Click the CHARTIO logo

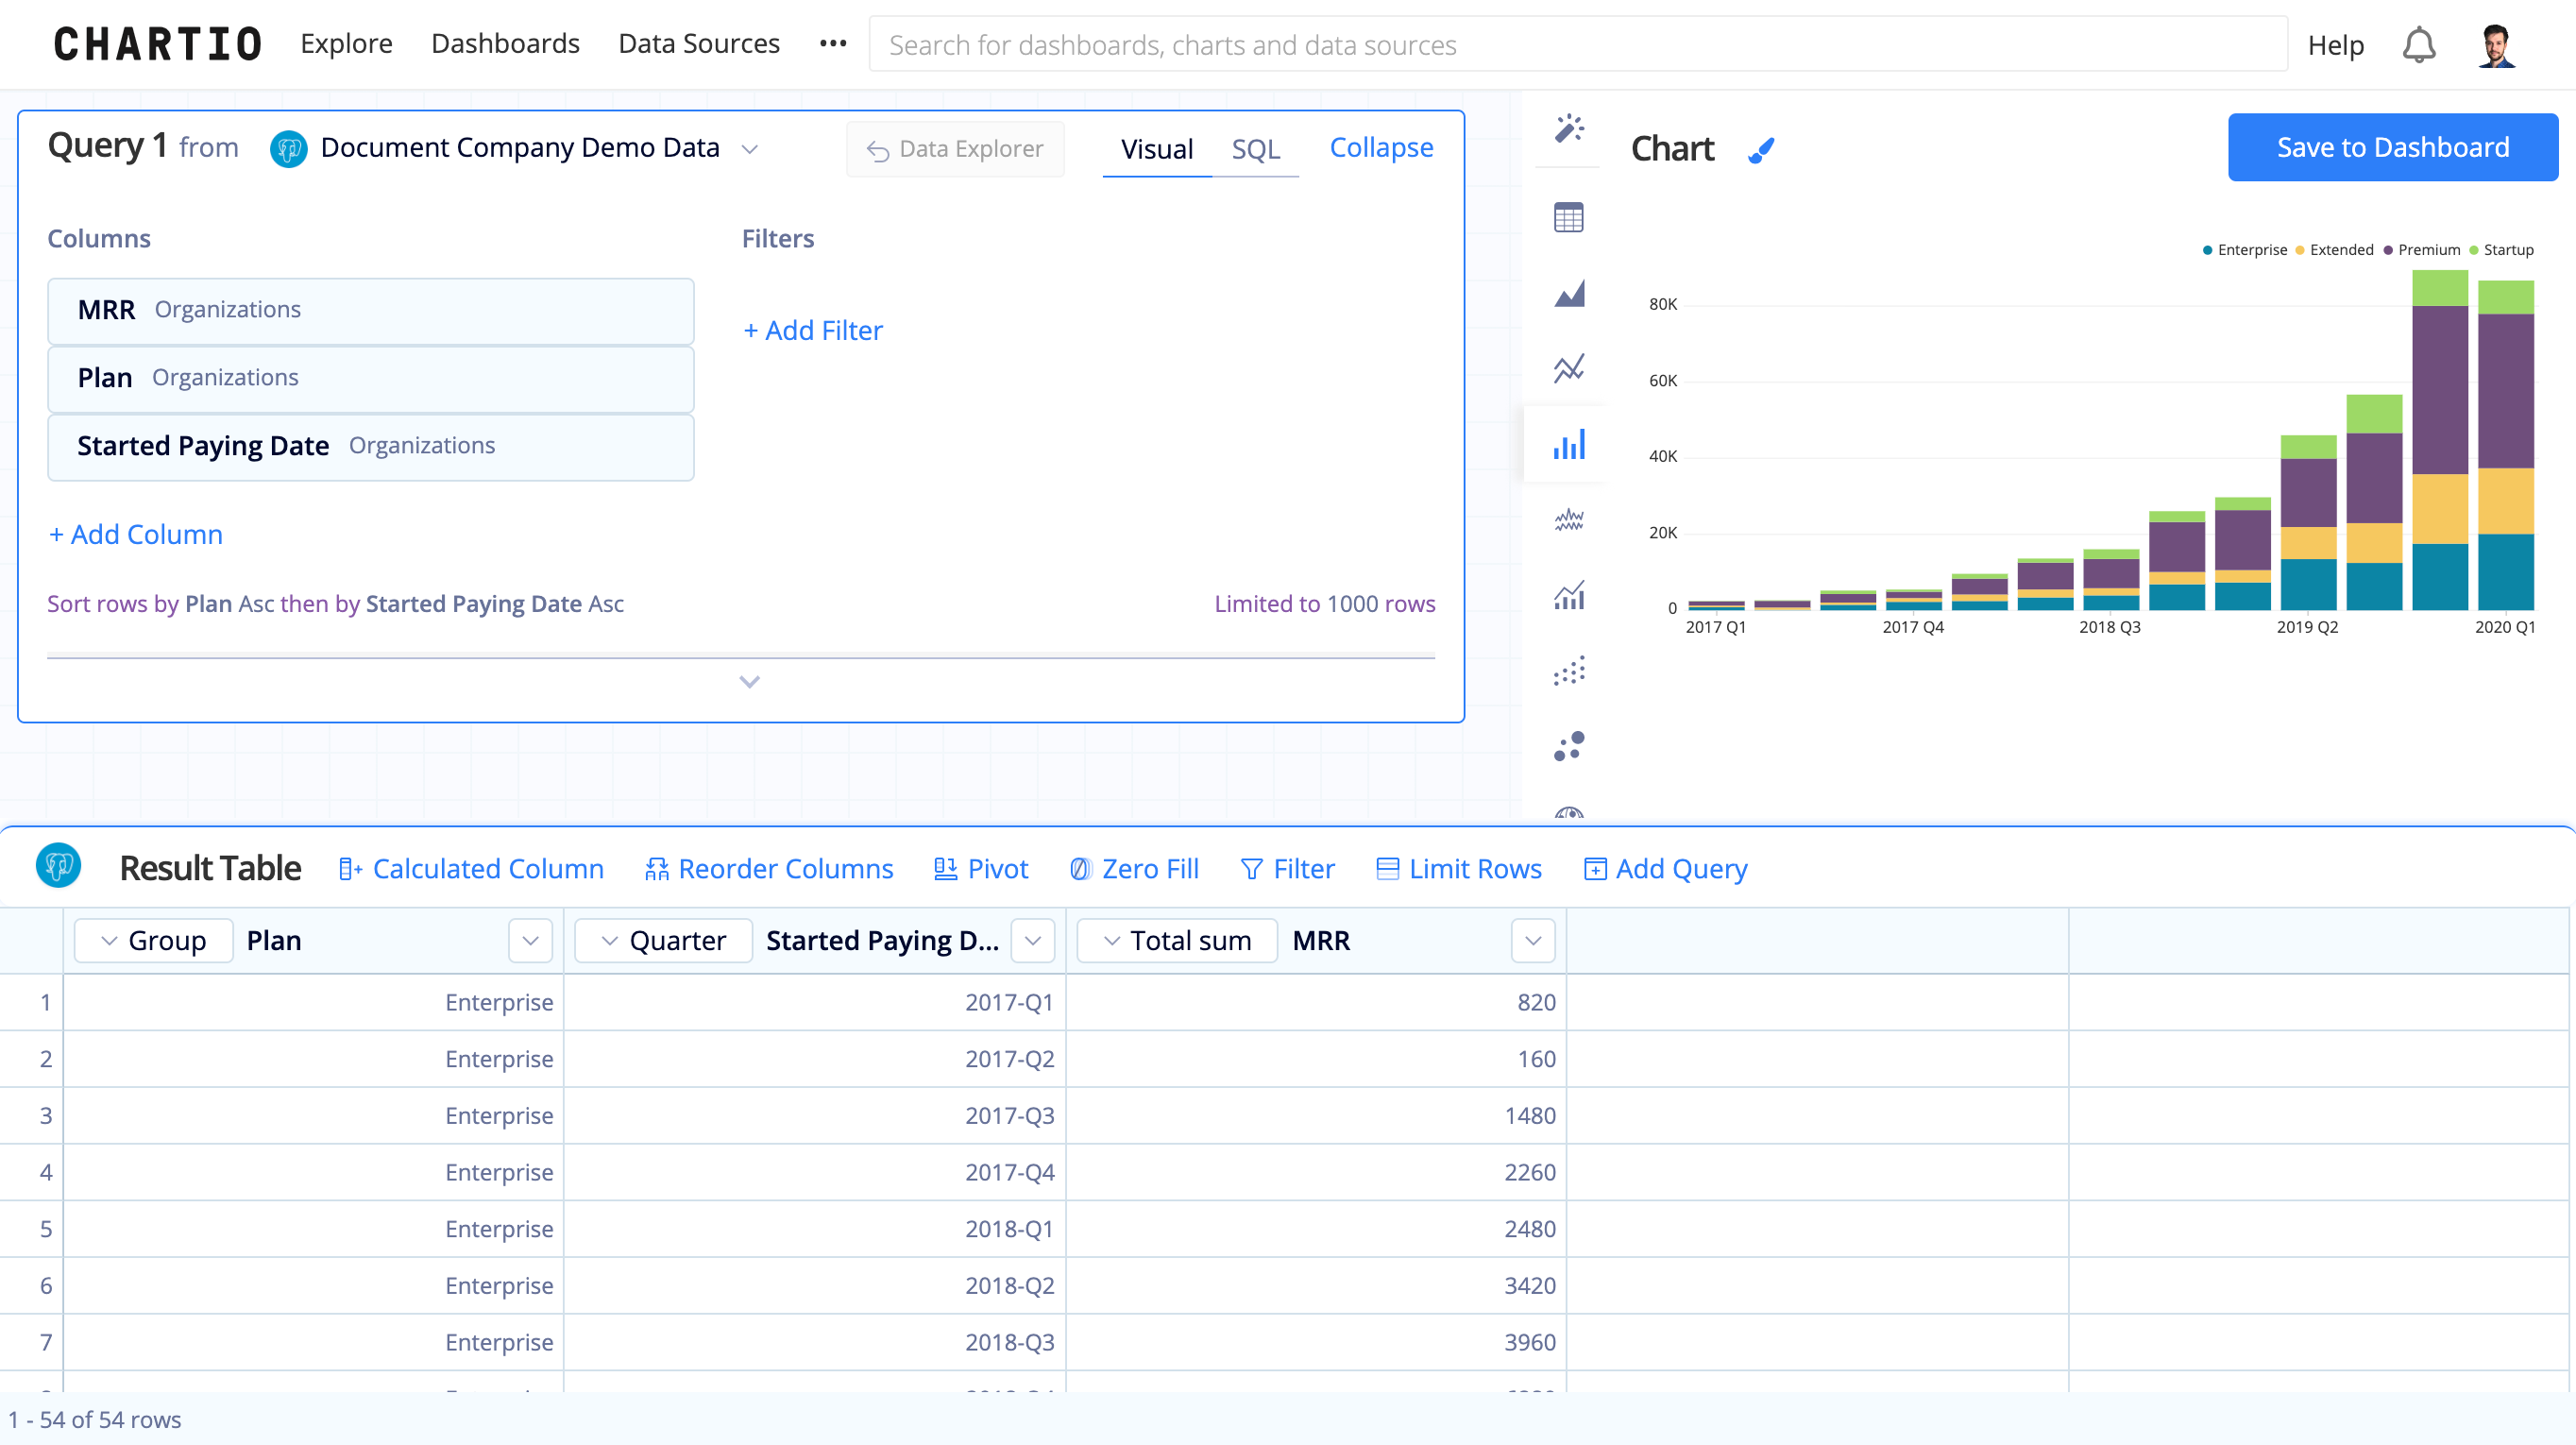158,45
